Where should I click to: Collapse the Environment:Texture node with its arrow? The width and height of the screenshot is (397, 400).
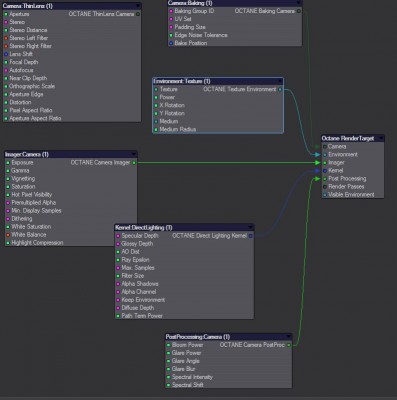tap(280, 81)
